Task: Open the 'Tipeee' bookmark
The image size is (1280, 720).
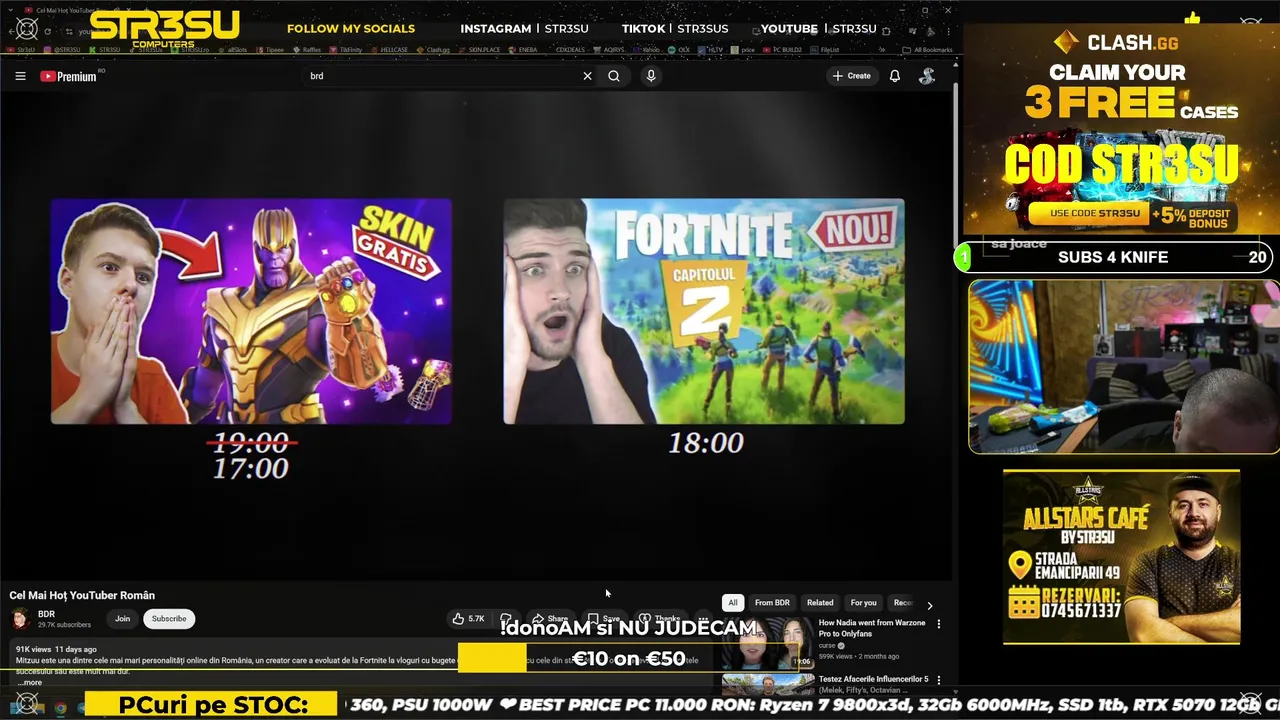Action: [271, 49]
